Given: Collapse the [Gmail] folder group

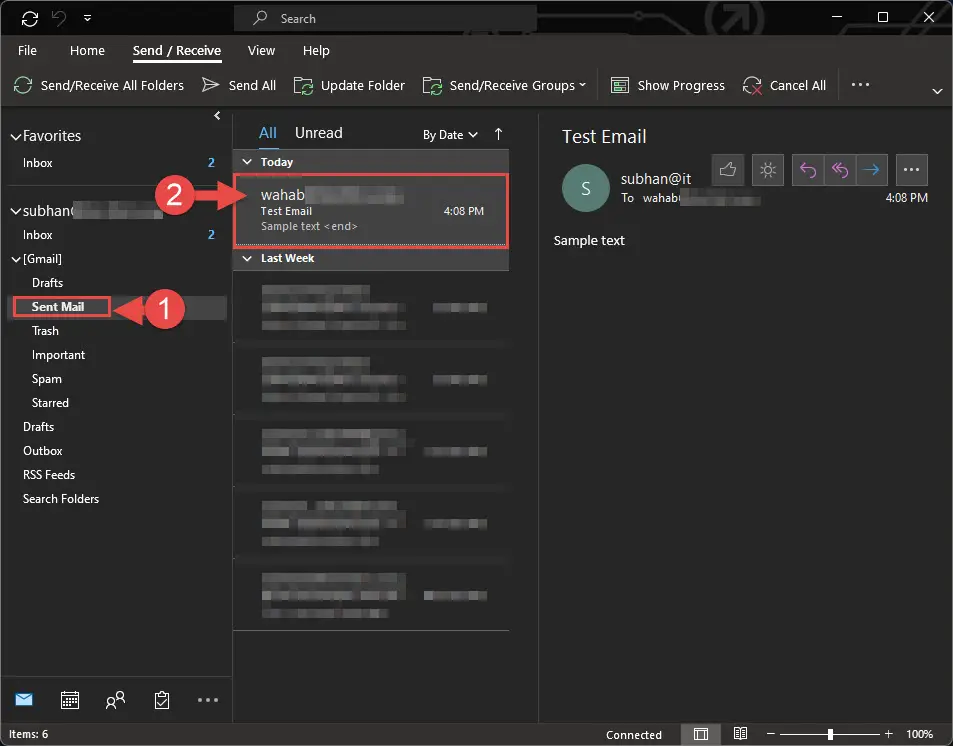Looking at the screenshot, I should pos(16,260).
